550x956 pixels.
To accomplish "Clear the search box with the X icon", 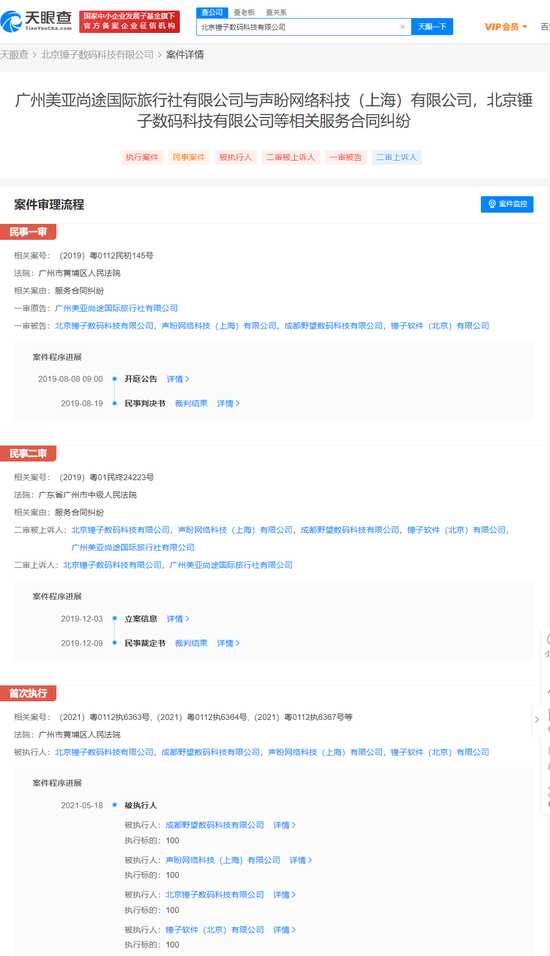I will (x=402, y=27).
